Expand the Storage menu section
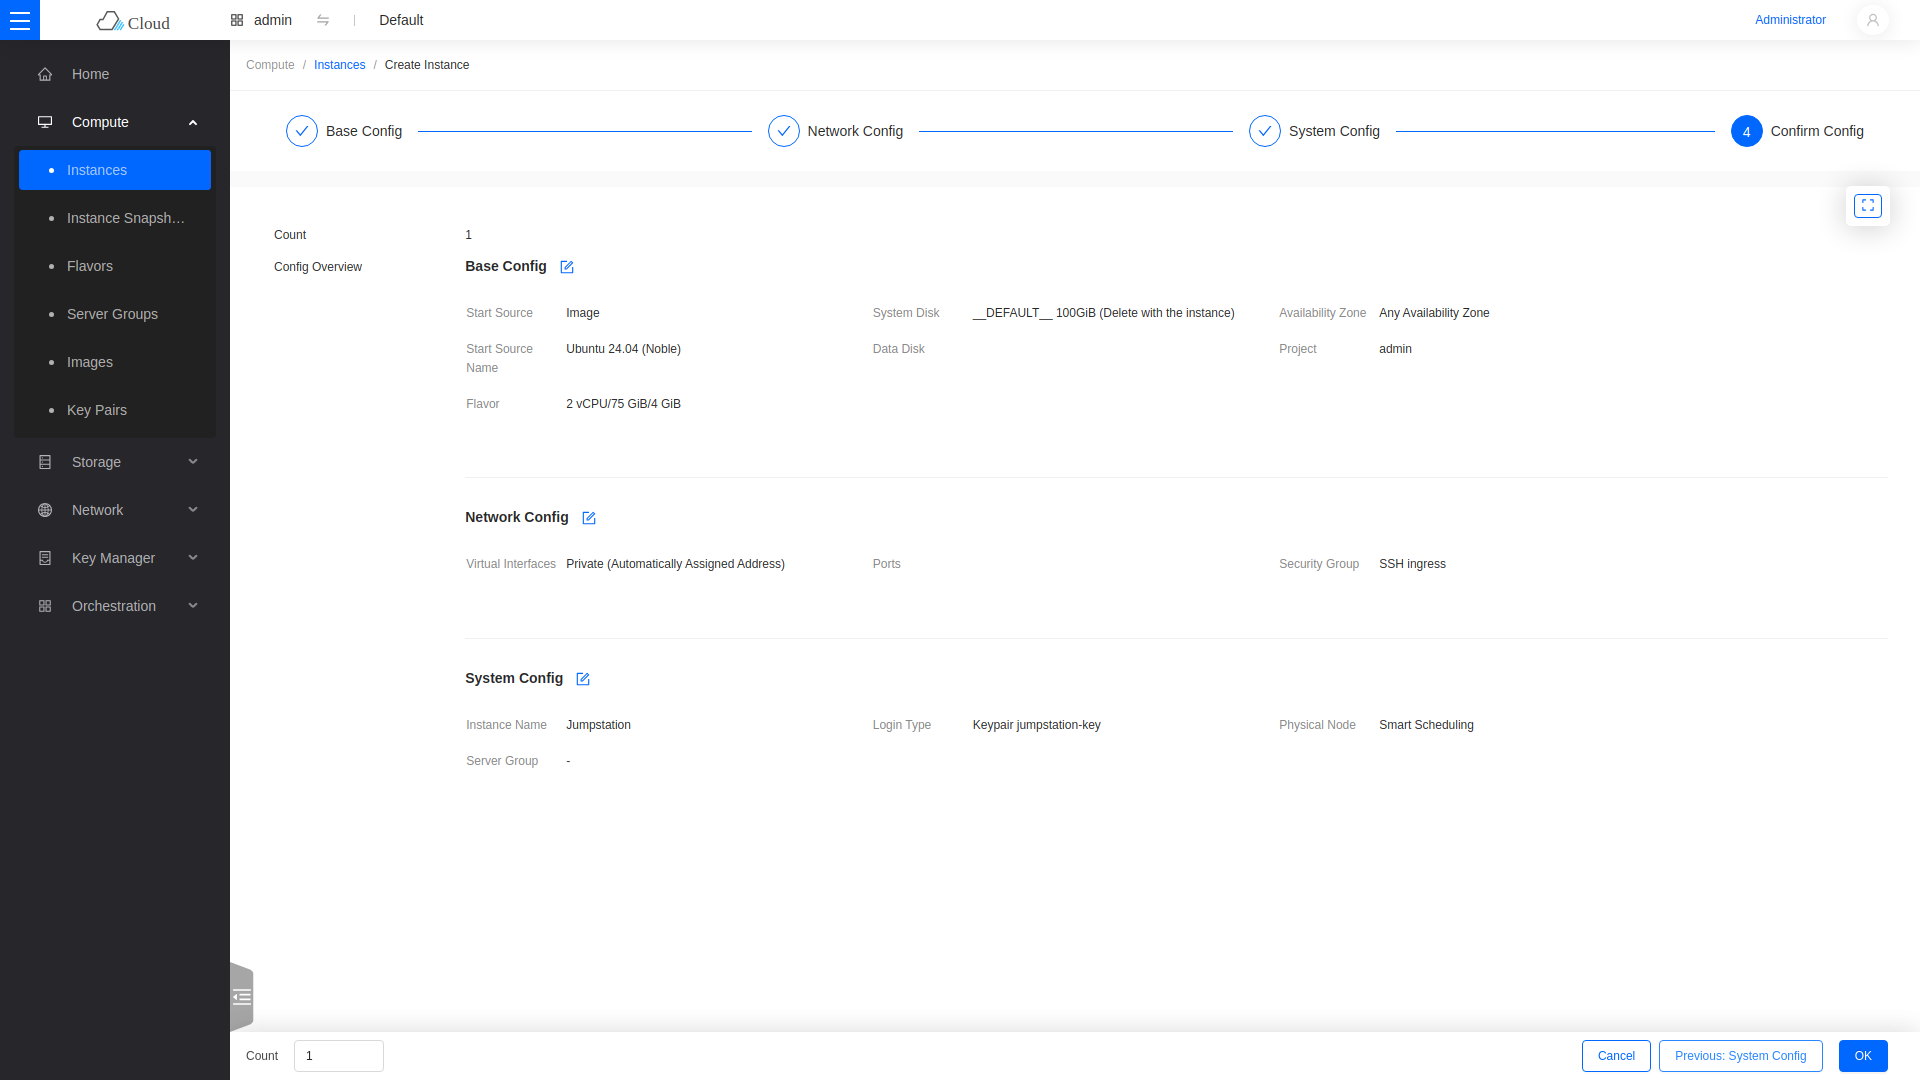This screenshot has height=1080, width=1920. (115, 462)
